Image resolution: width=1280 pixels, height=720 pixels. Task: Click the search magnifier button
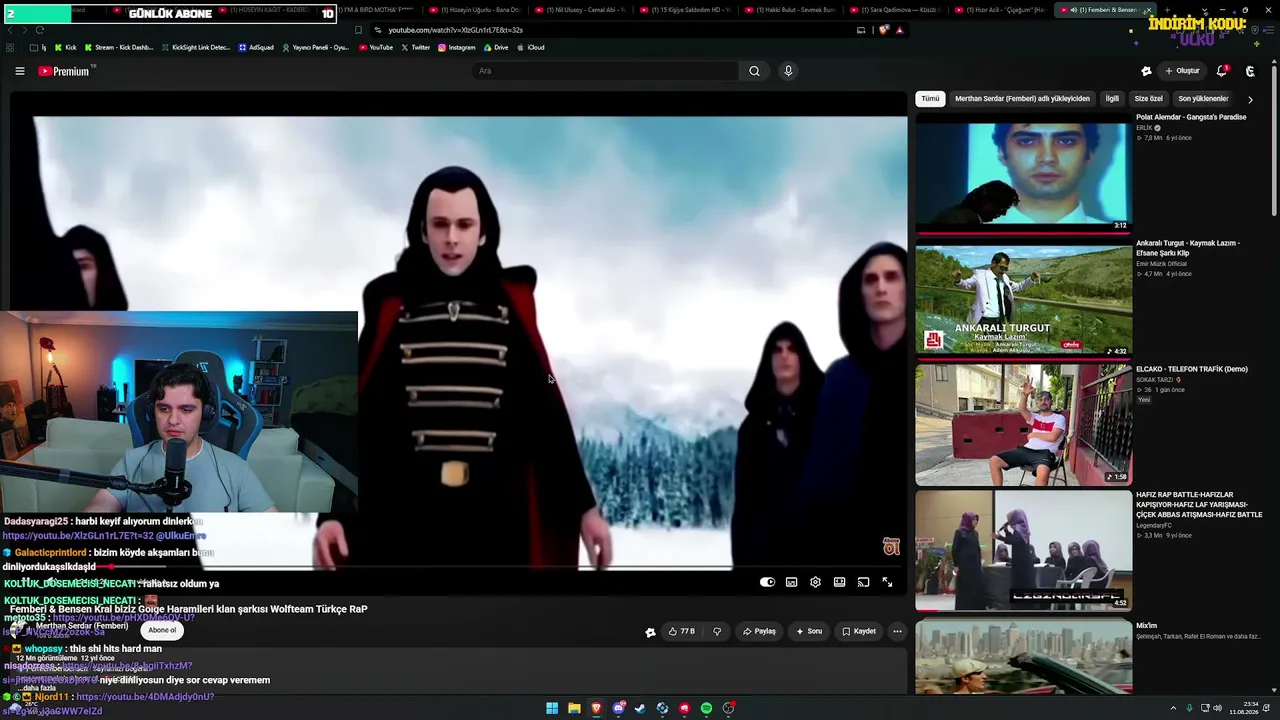[x=755, y=71]
